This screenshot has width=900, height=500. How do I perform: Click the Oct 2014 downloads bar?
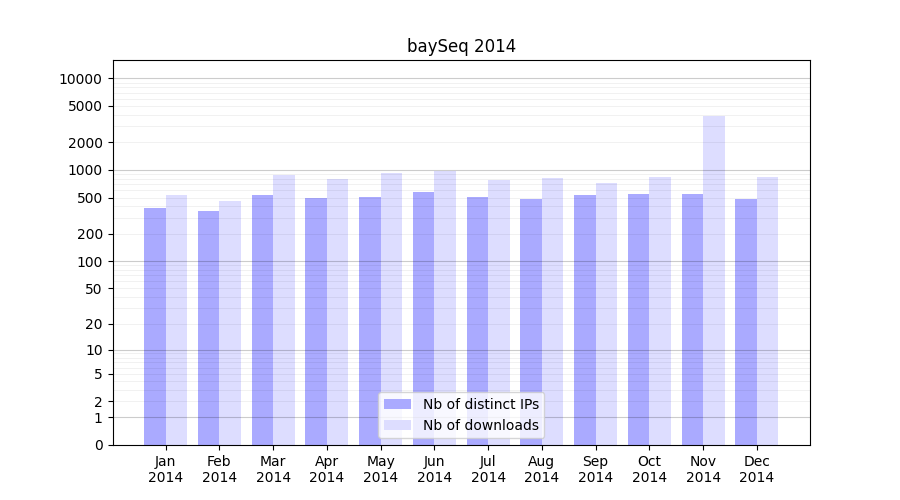(x=660, y=311)
